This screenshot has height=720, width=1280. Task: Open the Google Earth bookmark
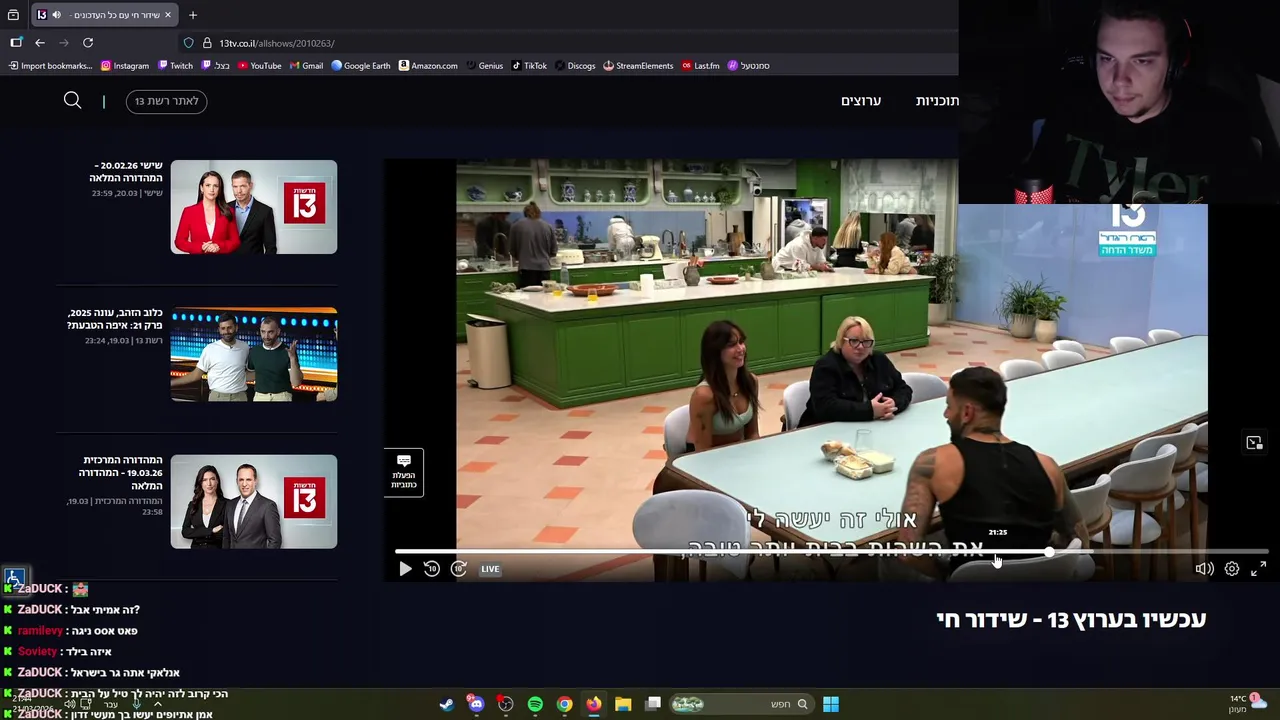click(361, 66)
